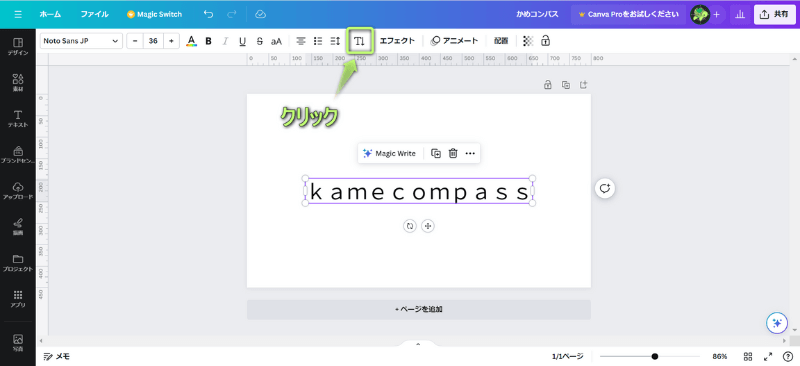Enter fullscreen presentation mode
This screenshot has height=366, width=800.
click(768, 356)
